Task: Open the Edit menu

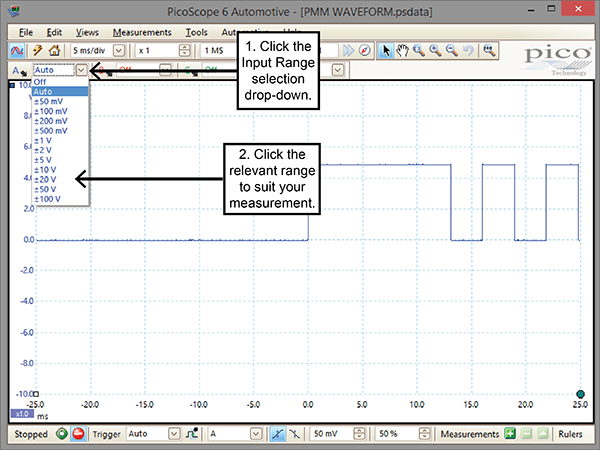Action: 54,33
